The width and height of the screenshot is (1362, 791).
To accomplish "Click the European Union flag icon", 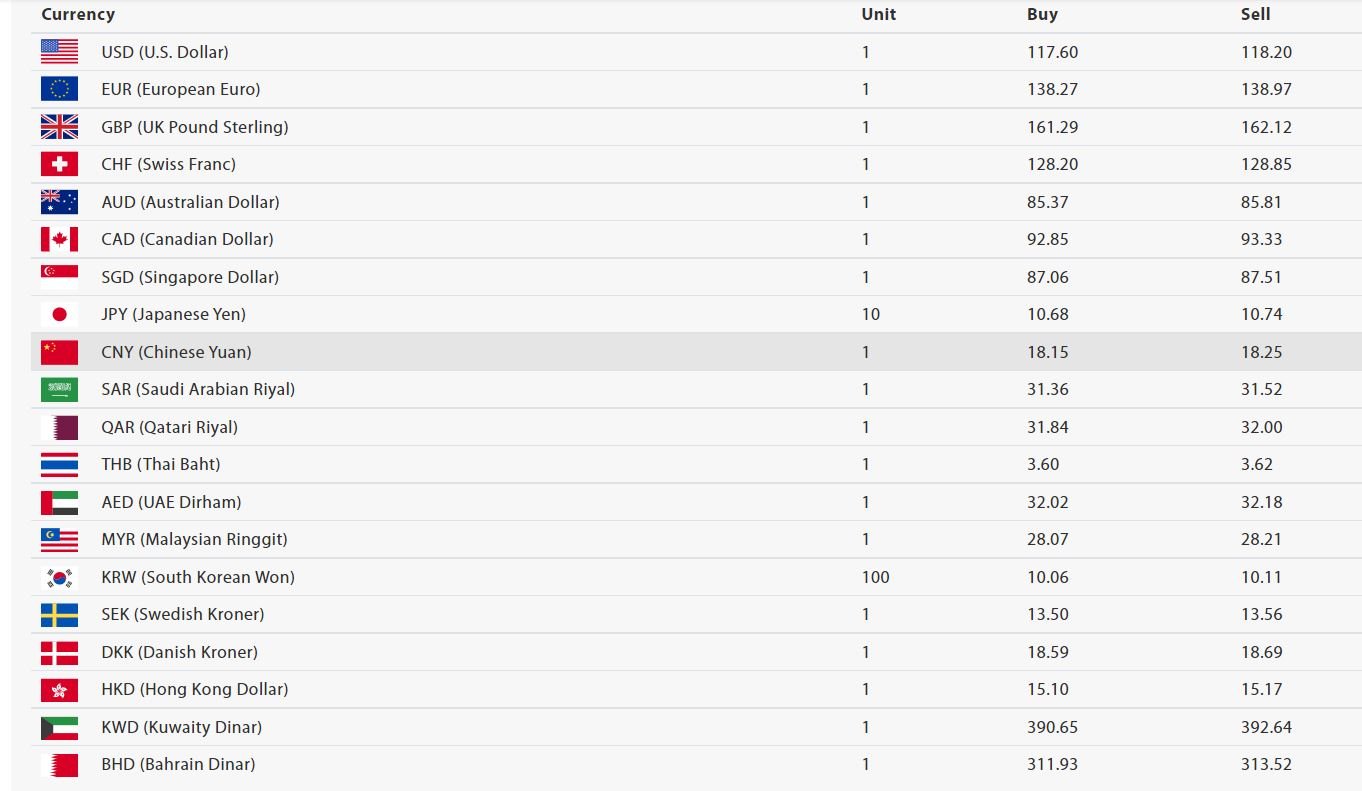I will (x=59, y=89).
